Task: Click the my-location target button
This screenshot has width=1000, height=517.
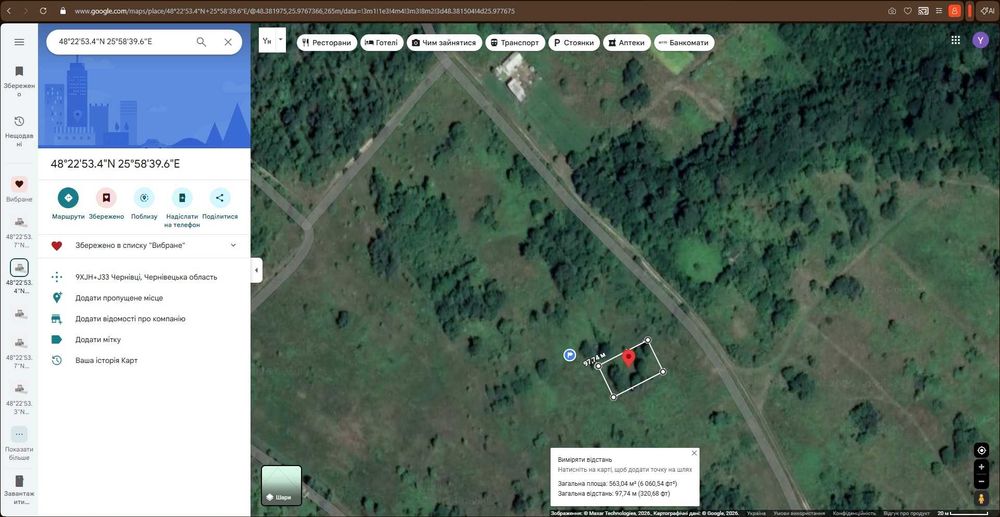Action: click(x=982, y=450)
